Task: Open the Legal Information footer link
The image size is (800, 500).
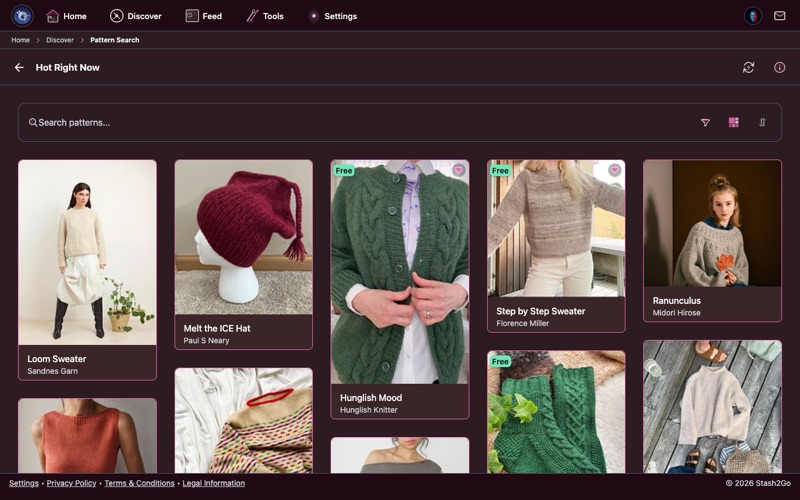Action: pyautogui.click(x=214, y=483)
